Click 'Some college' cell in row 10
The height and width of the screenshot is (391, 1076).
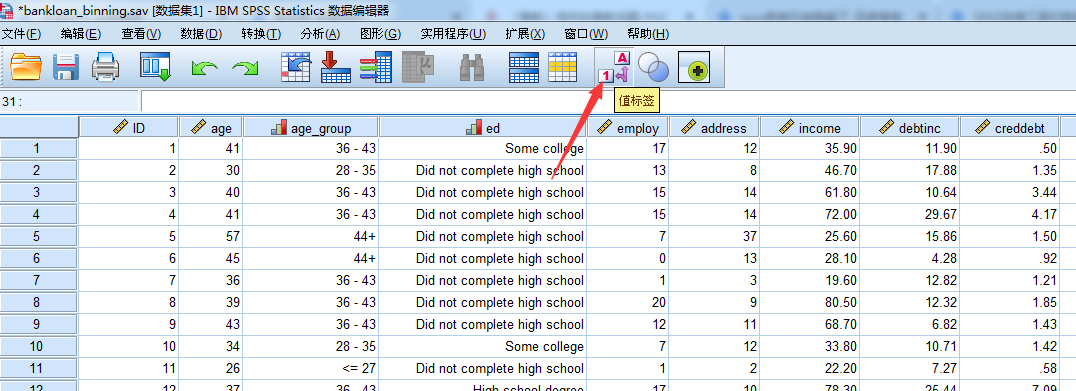[x=483, y=346]
